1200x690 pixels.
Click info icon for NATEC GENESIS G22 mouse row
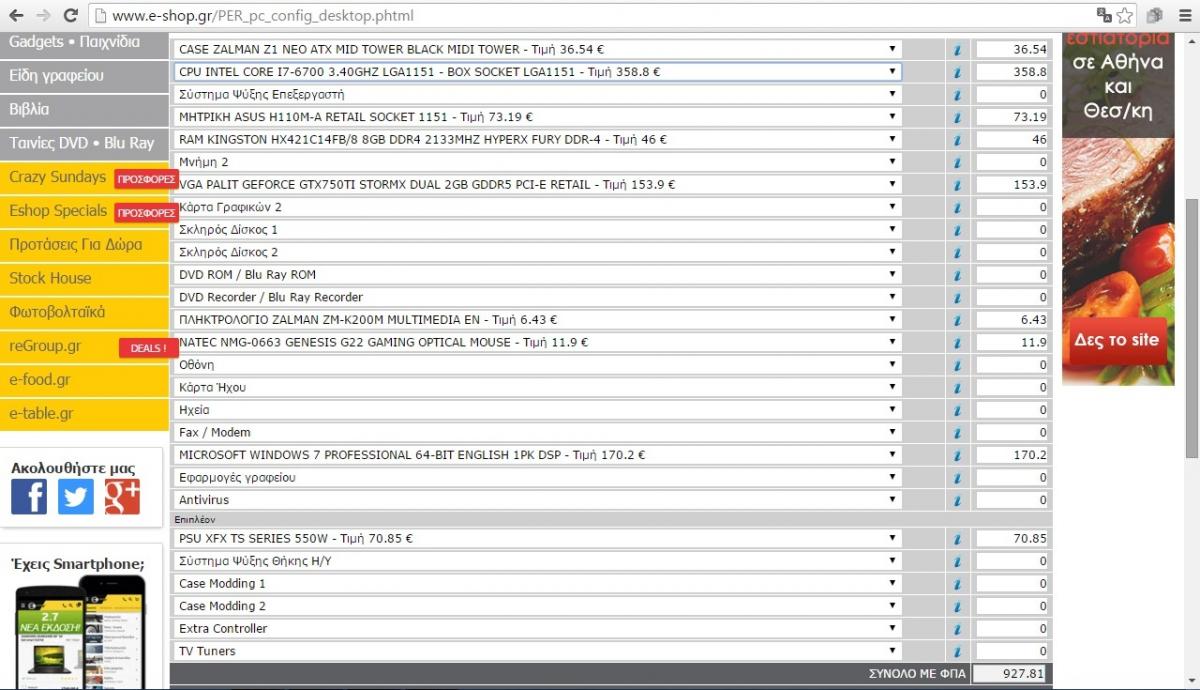coord(958,342)
